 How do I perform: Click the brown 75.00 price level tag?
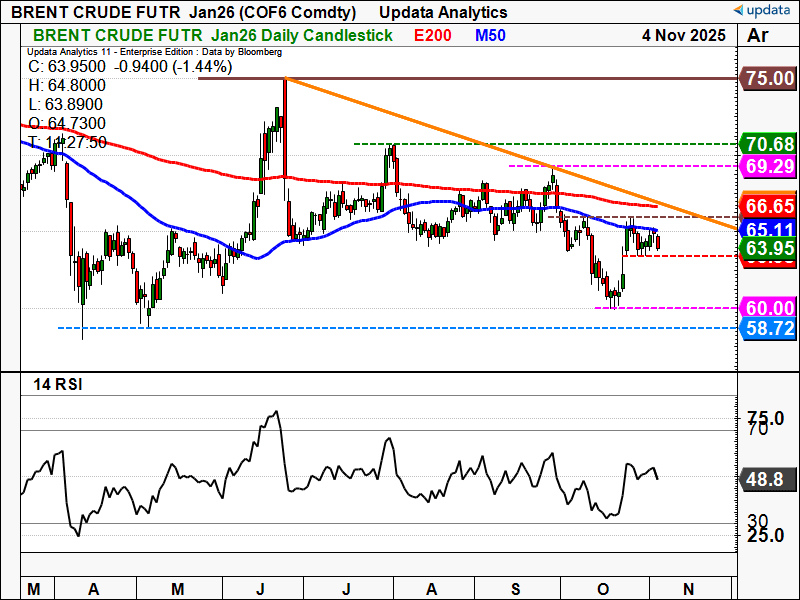tap(767, 78)
